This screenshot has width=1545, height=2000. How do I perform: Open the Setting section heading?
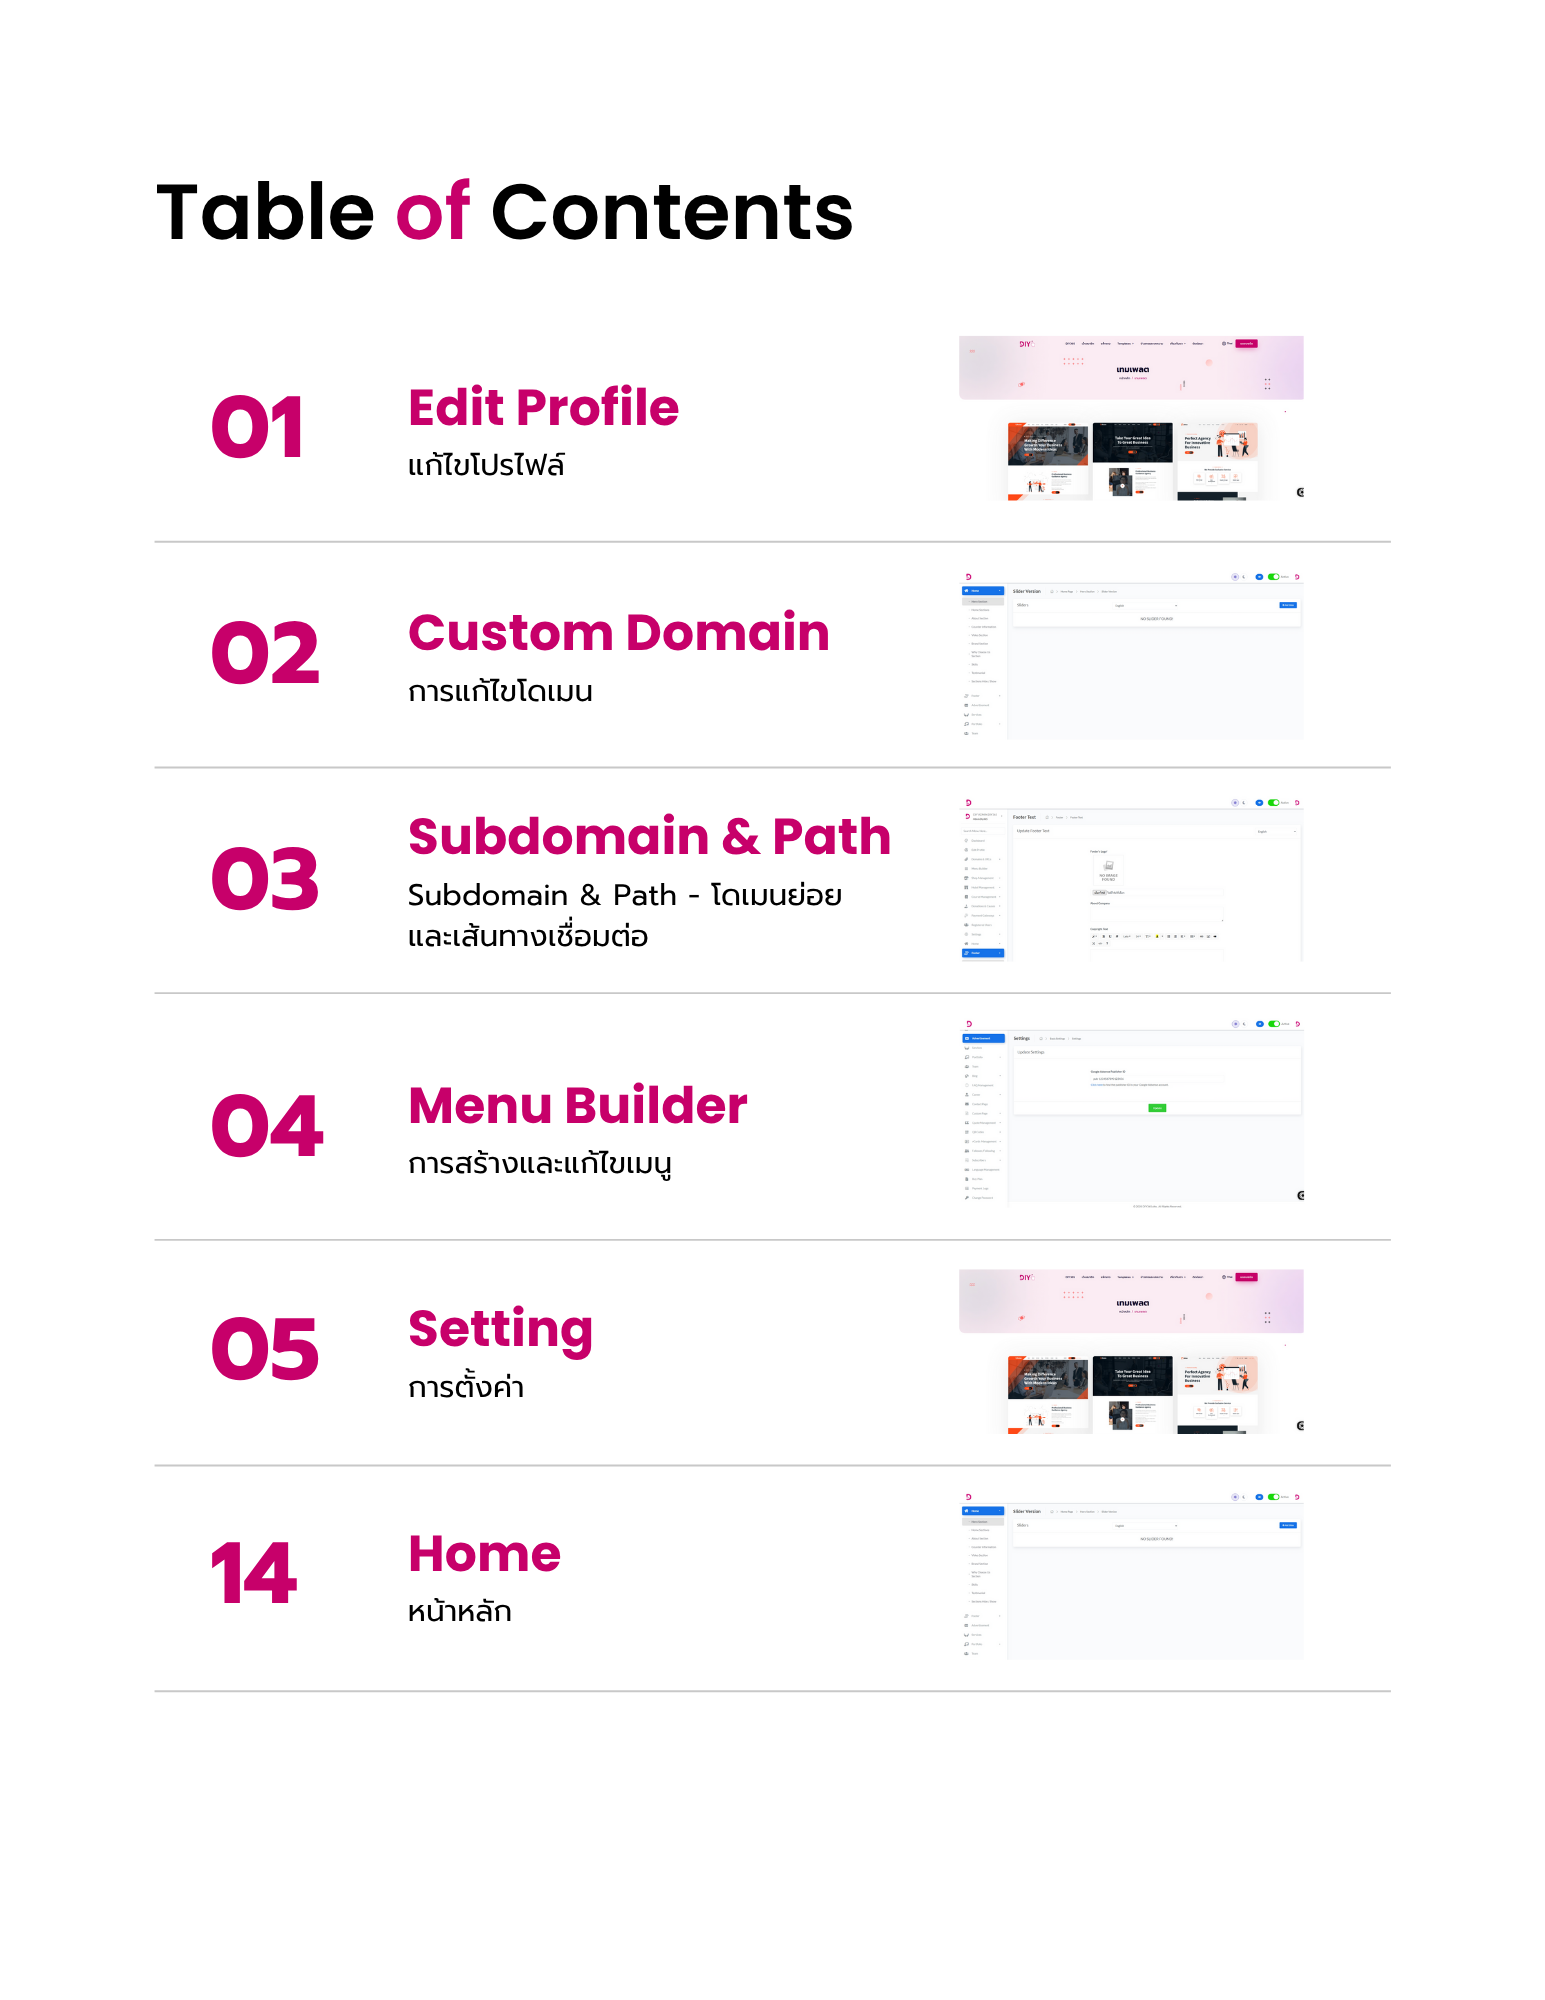[x=500, y=1331]
